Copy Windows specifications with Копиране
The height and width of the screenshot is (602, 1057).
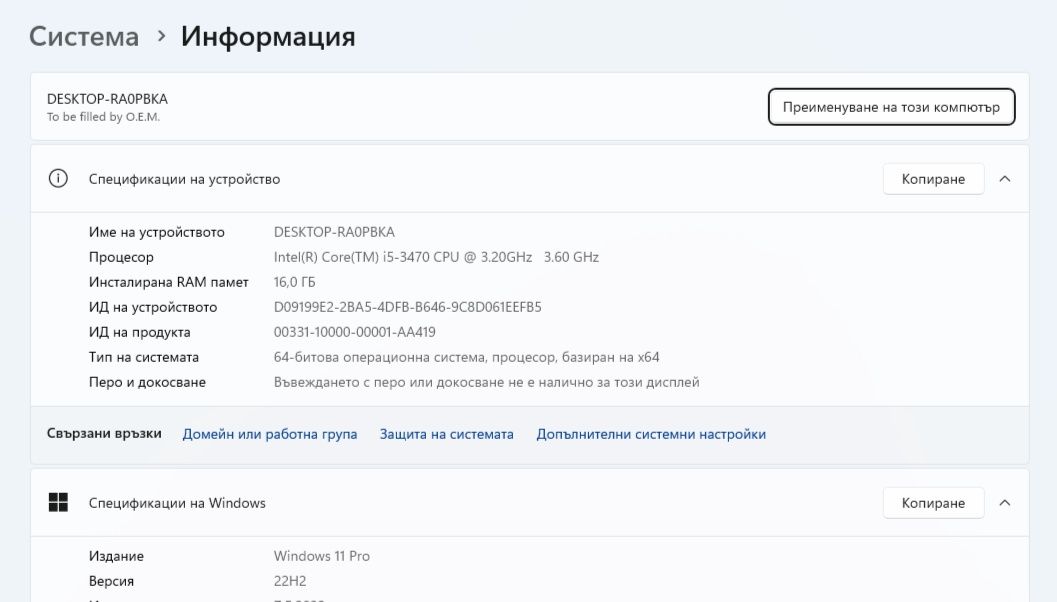tap(933, 503)
